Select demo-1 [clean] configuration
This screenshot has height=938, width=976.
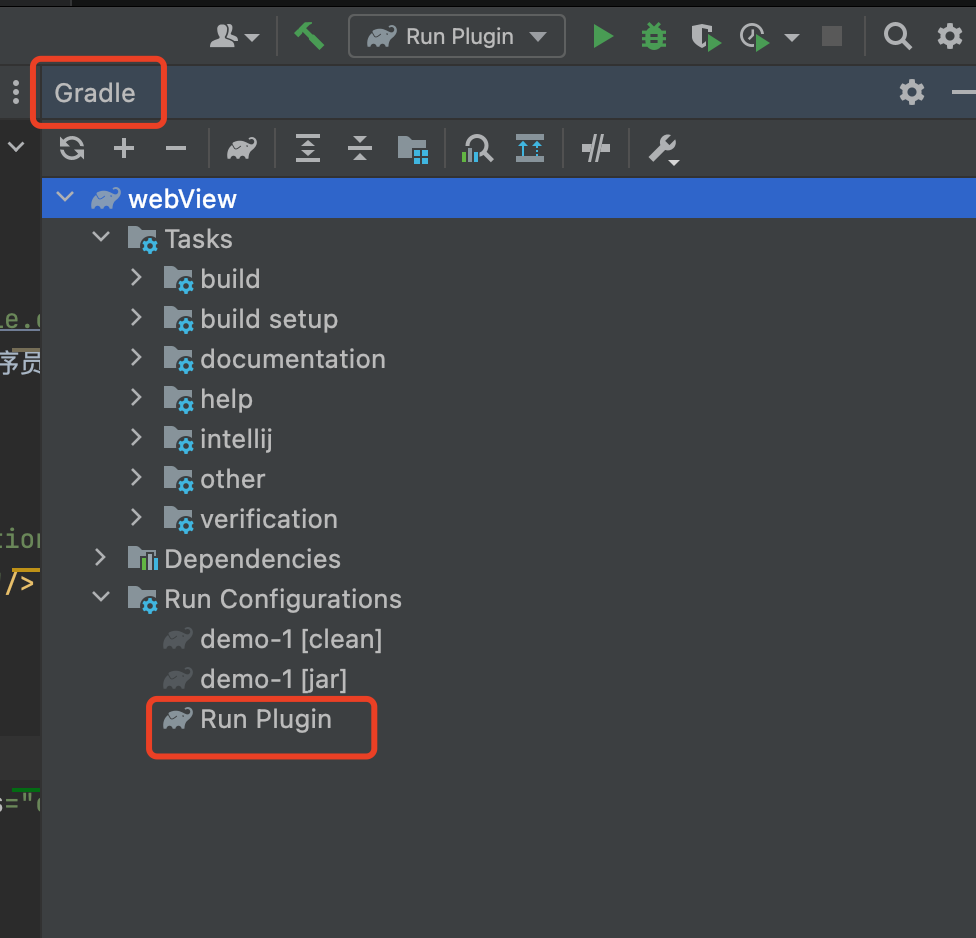point(290,639)
